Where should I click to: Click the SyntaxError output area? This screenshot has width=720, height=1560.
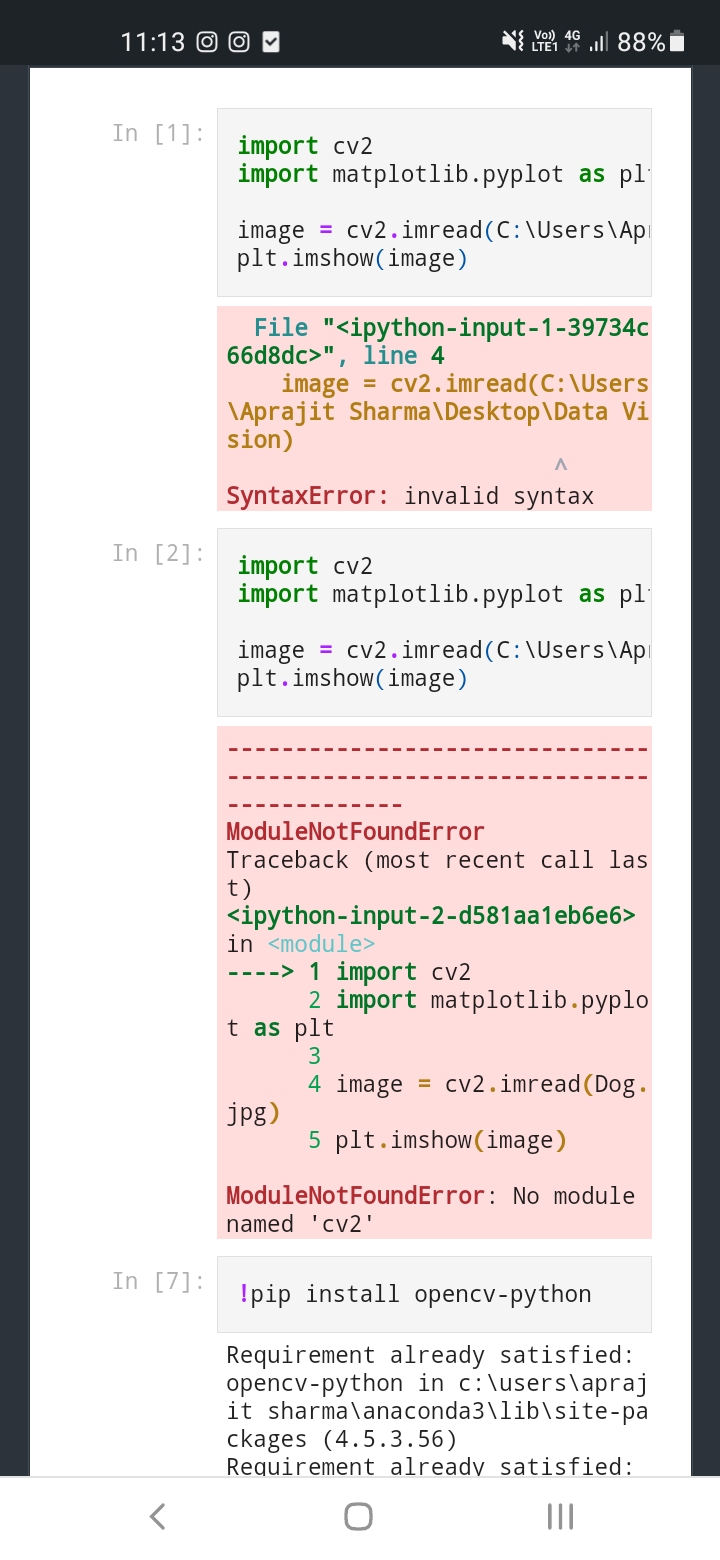[433, 410]
